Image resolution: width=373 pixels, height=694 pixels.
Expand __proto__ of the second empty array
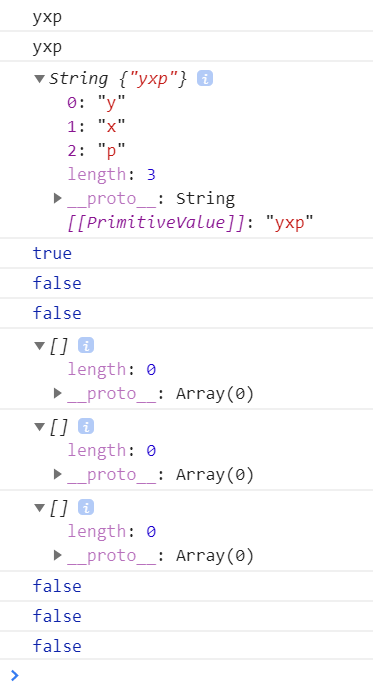pyautogui.click(x=58, y=474)
